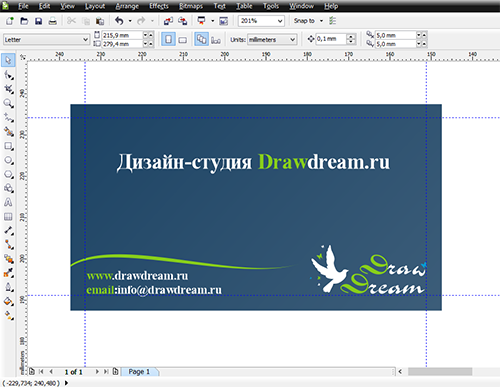
Task: Select the Дизайн-студия Drawdream.ru headline text
Action: click(253, 162)
